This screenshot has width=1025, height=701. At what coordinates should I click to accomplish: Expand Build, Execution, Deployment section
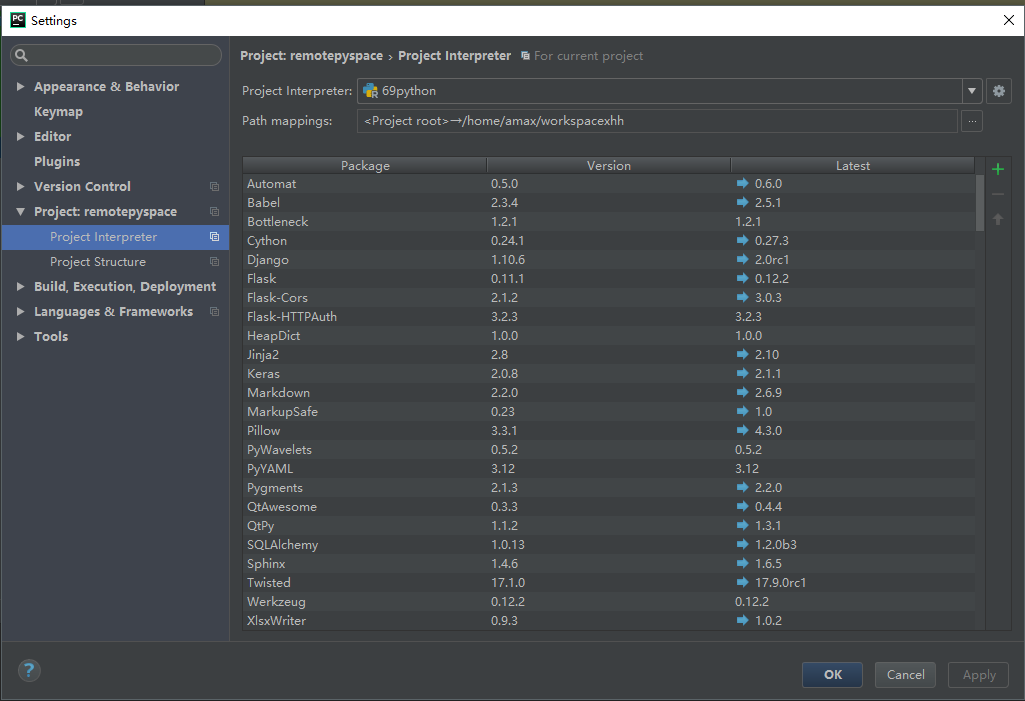tap(20, 286)
